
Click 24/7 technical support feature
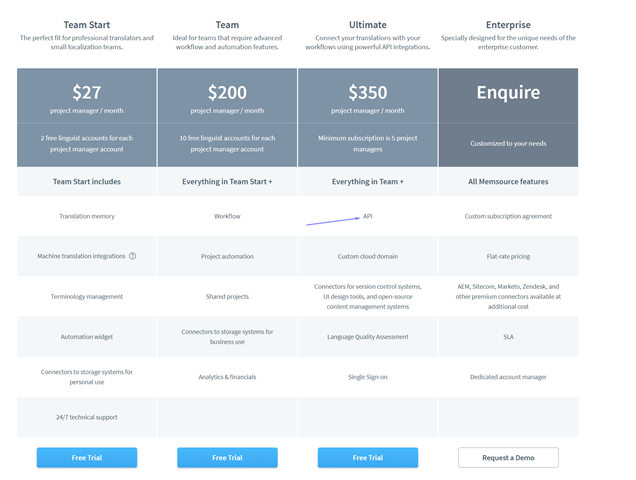(87, 417)
